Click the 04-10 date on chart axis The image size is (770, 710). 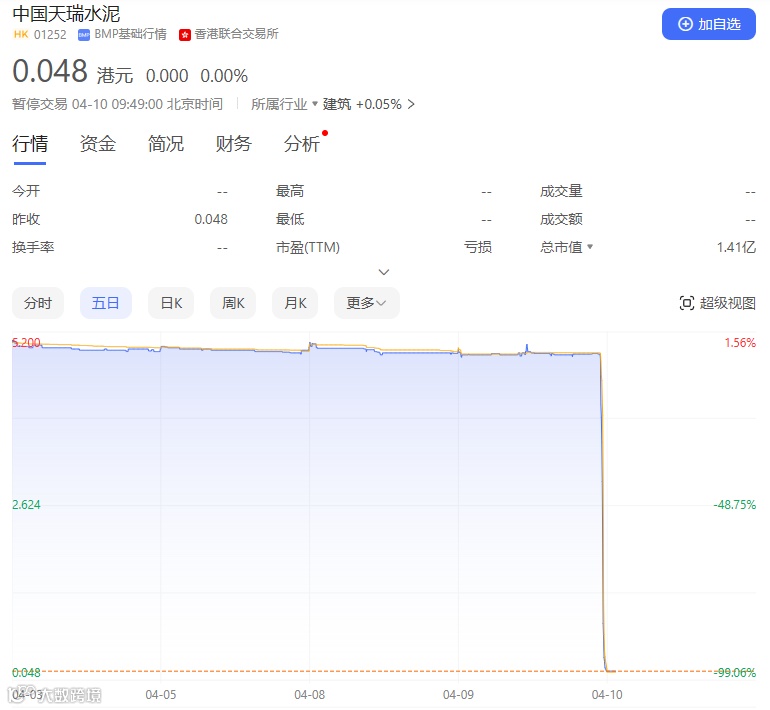607,695
